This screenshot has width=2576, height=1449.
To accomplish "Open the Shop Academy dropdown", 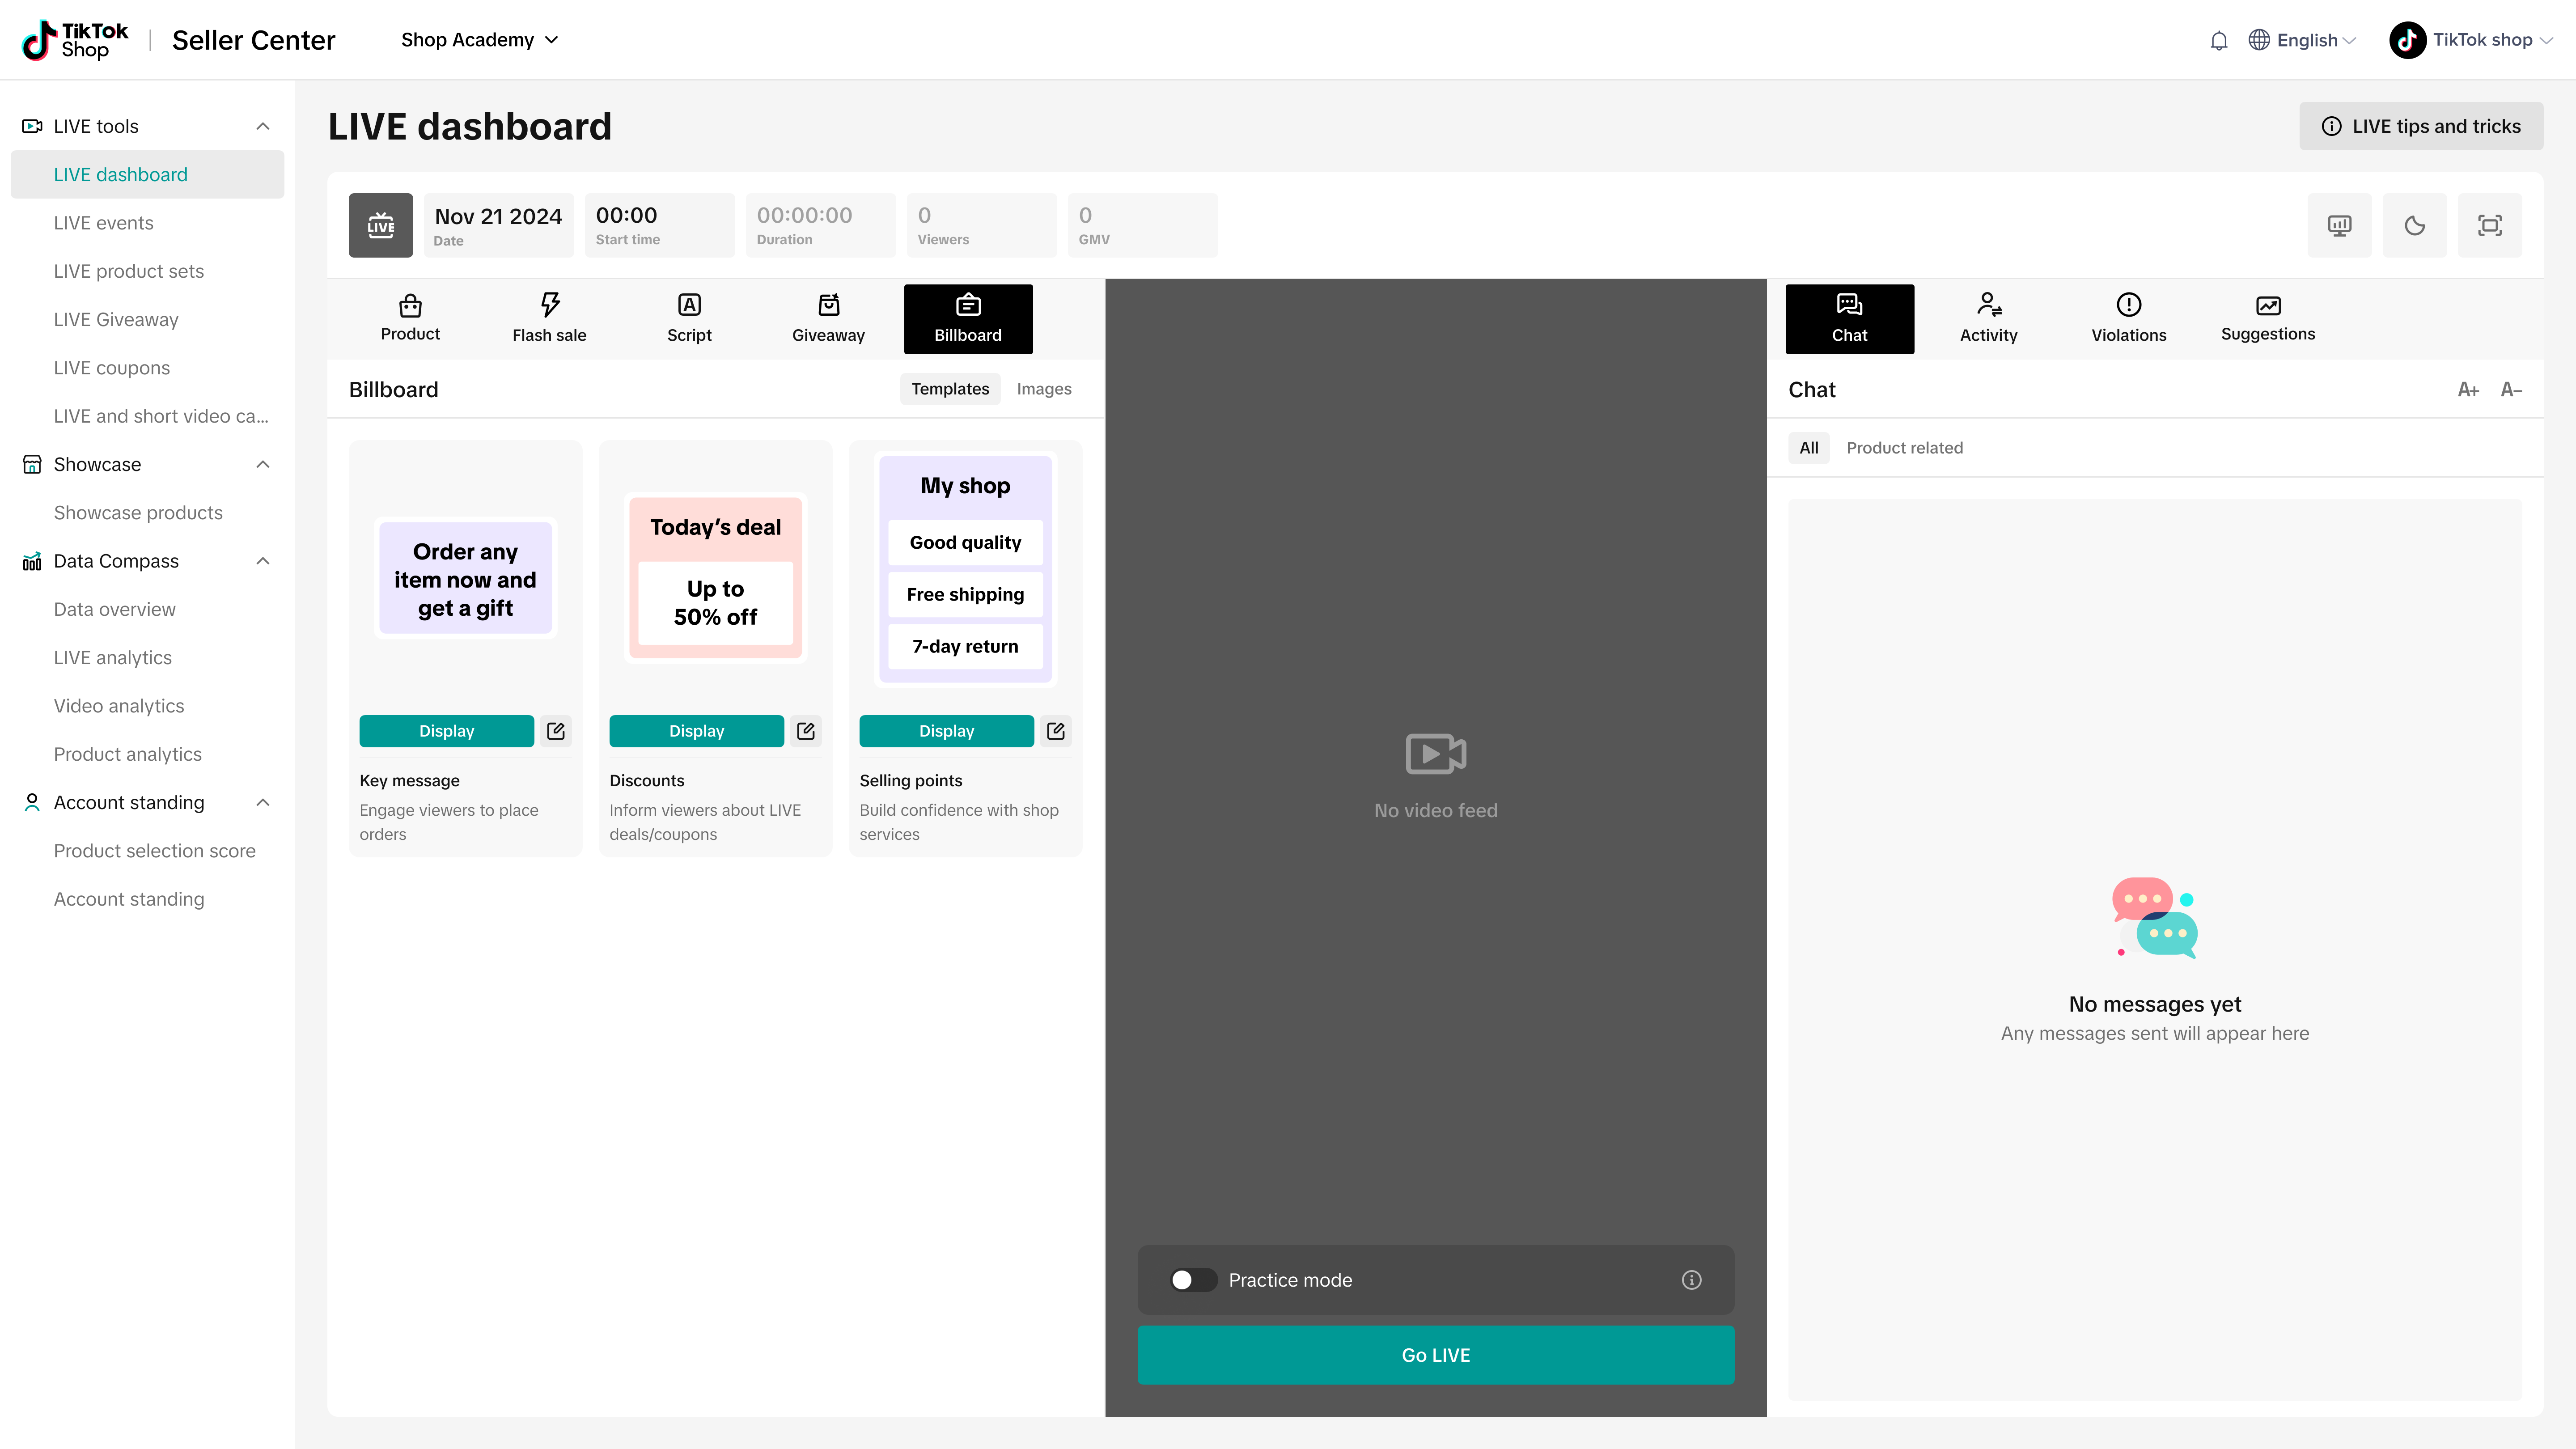I will 479,40.
